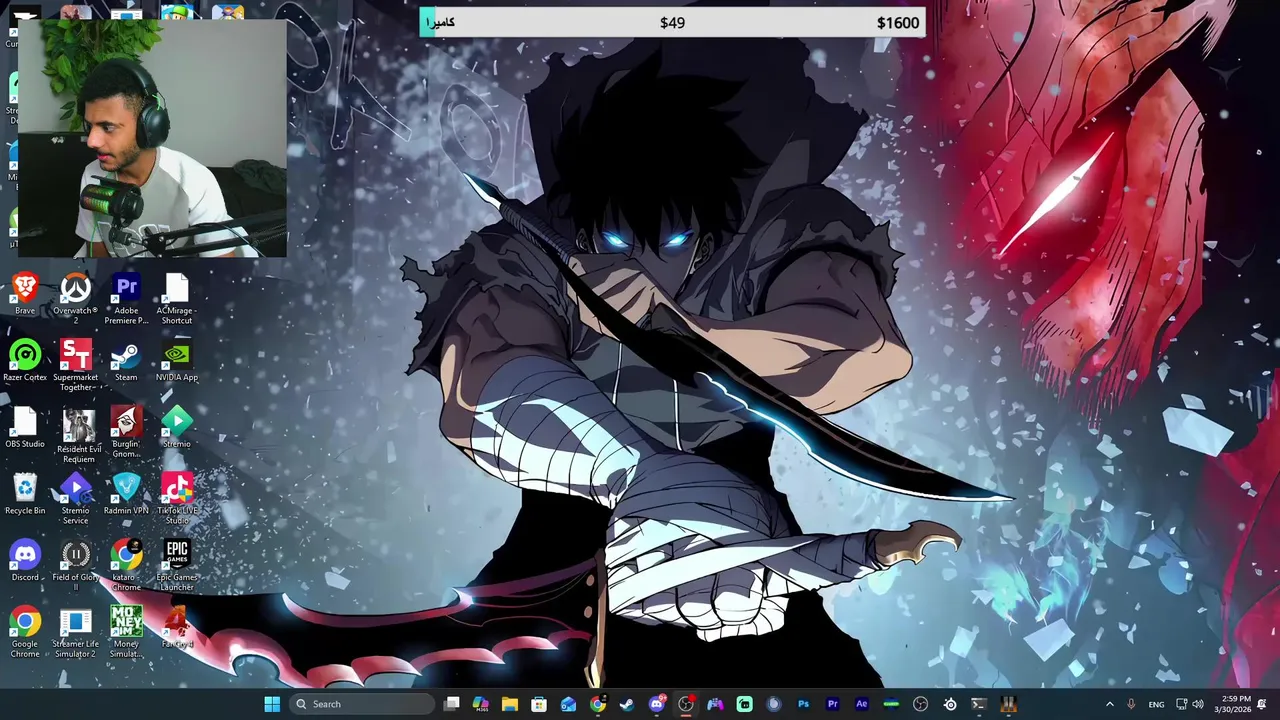Open Photoshop (Ps) taskbar icon
This screenshot has height=720, width=1280.
(x=803, y=704)
